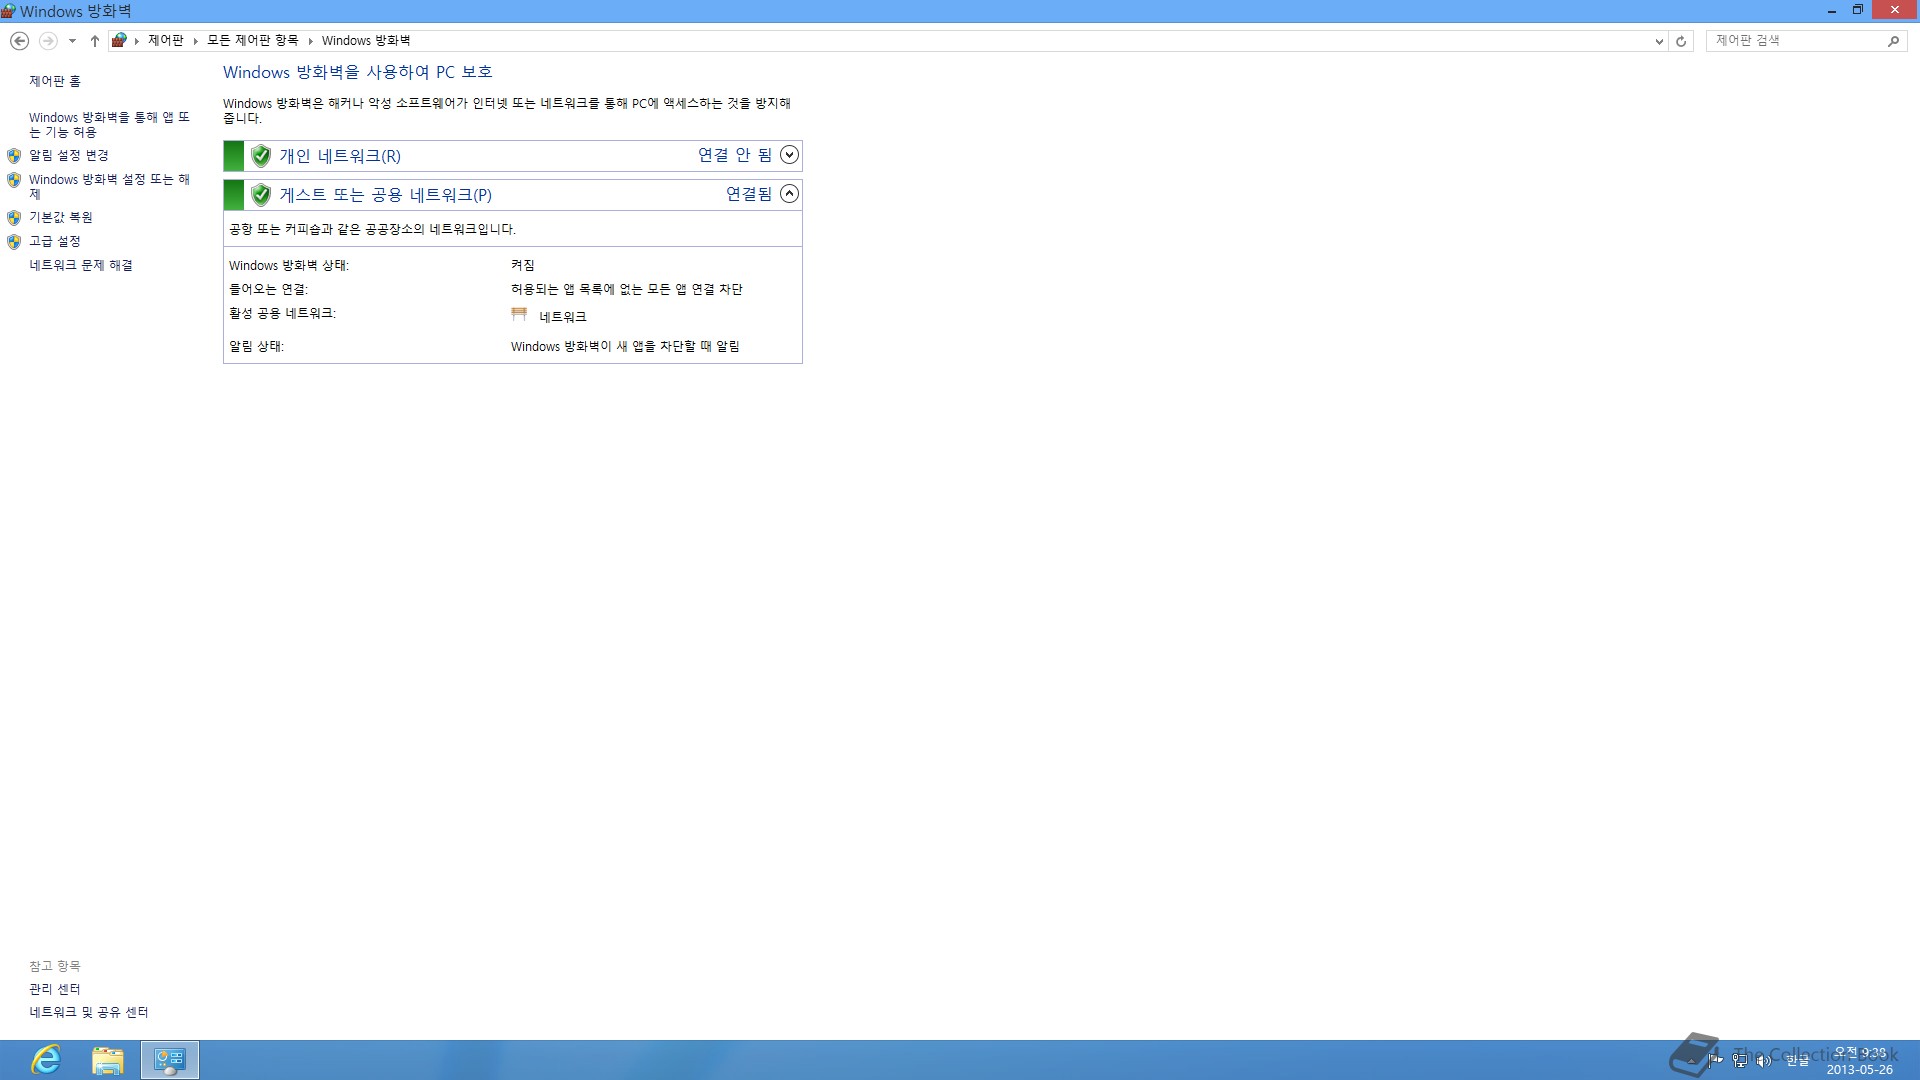The width and height of the screenshot is (1920, 1080).
Task: Click the Back navigation arrow
Action: (x=19, y=41)
